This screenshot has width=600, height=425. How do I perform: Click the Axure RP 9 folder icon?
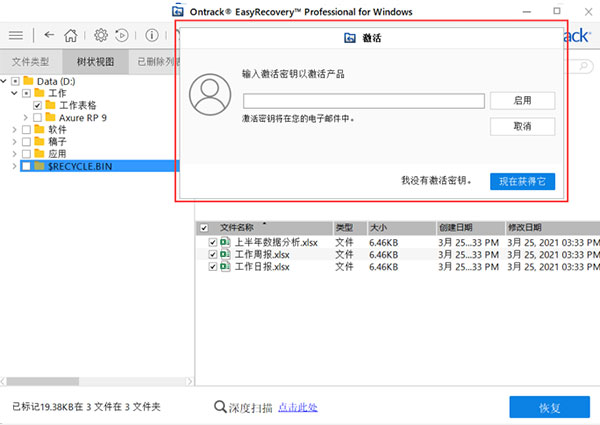(x=50, y=117)
